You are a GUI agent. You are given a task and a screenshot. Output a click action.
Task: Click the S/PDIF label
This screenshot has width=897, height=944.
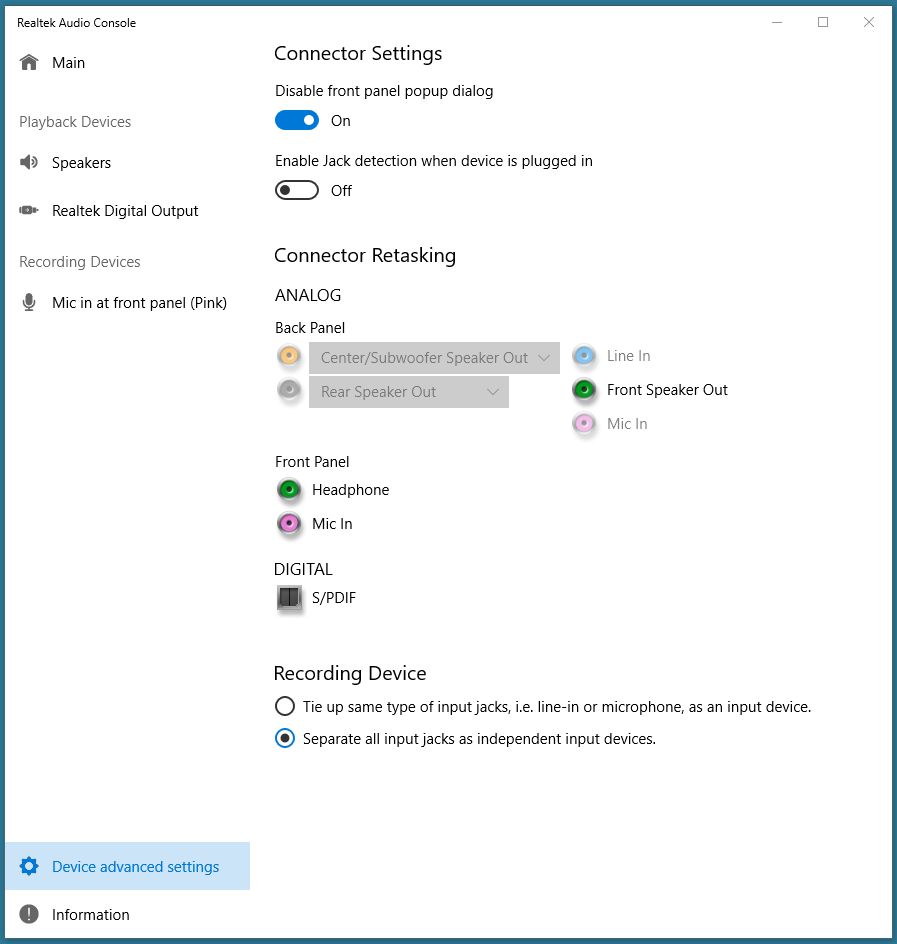click(334, 598)
